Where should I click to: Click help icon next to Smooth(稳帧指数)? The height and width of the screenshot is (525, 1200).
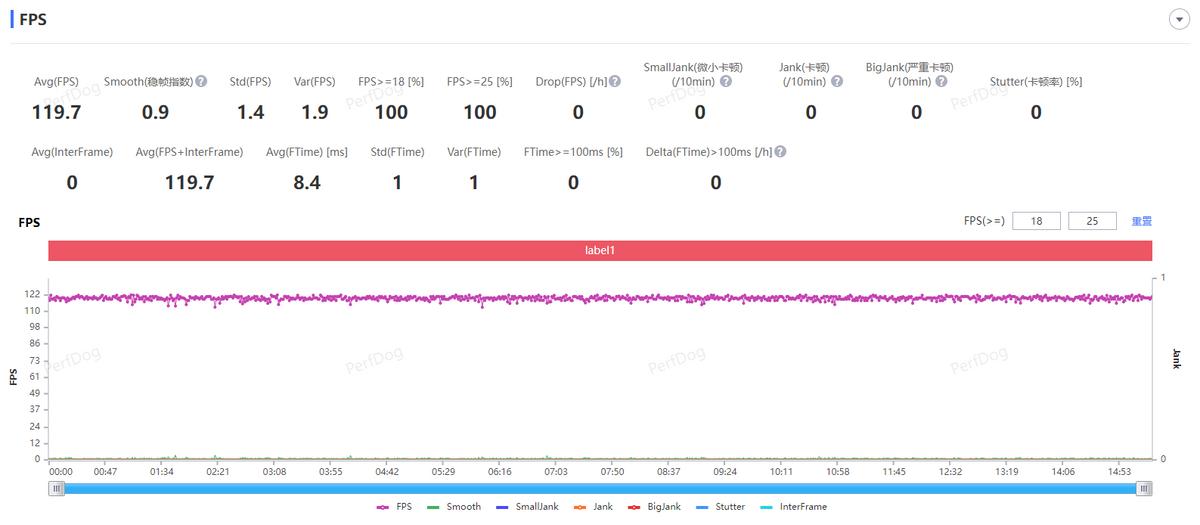(x=201, y=82)
